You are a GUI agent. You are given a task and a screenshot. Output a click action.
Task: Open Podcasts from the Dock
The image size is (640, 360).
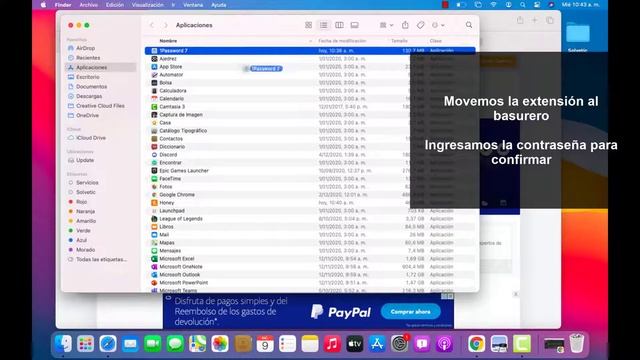pos(444,344)
